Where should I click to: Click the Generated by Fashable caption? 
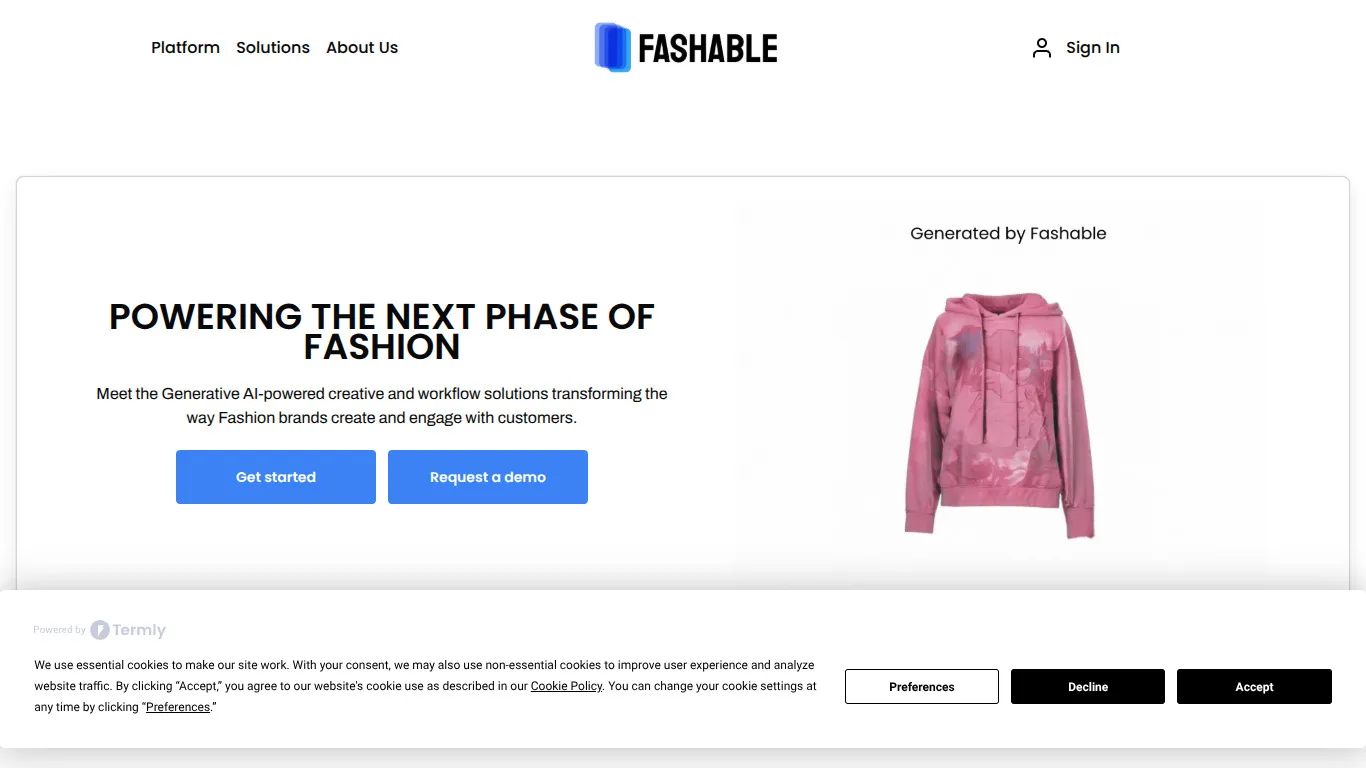click(1008, 233)
